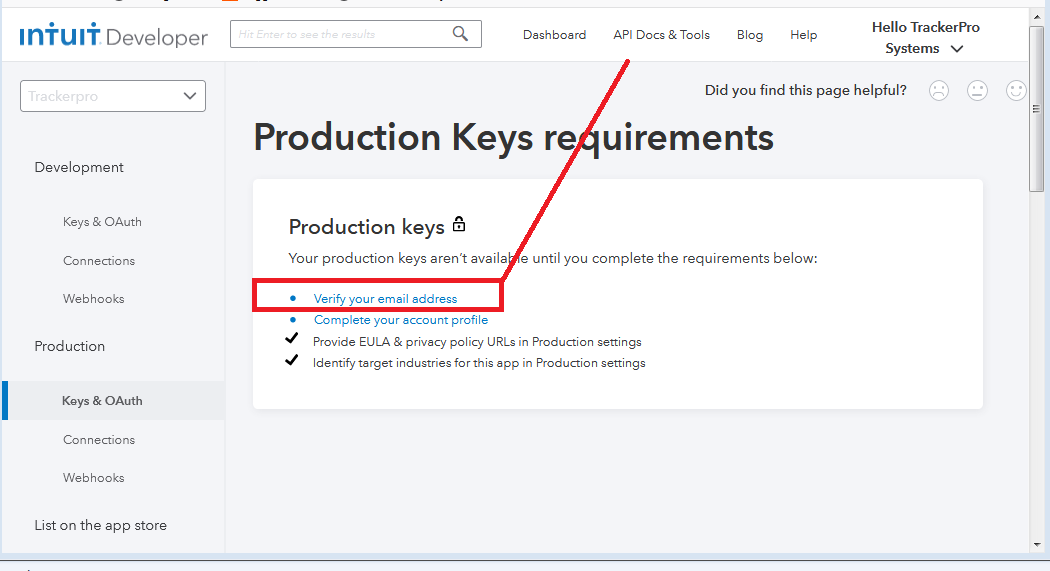Click the search magnifier icon
Screen dimensions: 1050x571
[x=460, y=33]
